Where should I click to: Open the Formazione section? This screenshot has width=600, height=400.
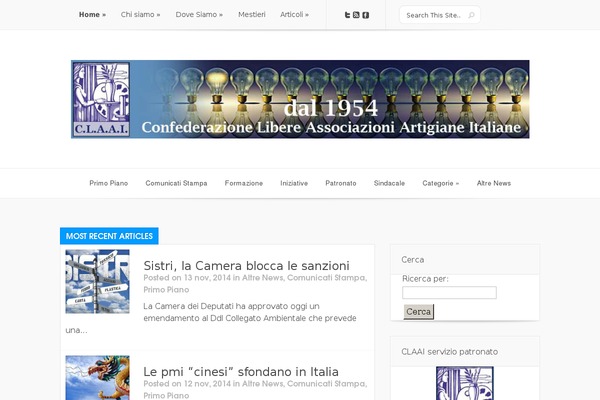244,183
